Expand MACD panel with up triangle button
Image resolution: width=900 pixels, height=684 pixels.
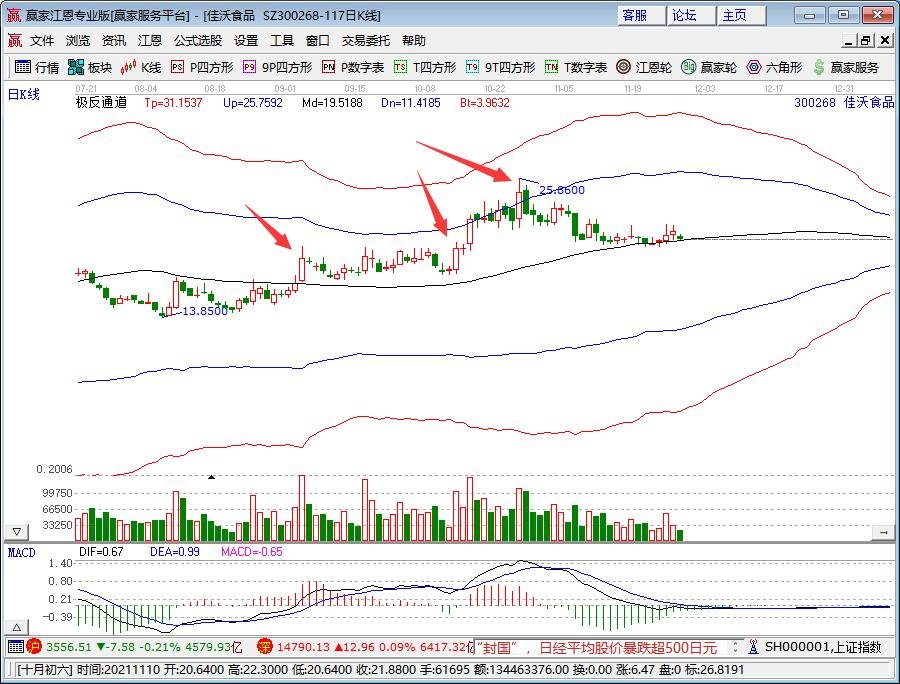tap(17, 627)
